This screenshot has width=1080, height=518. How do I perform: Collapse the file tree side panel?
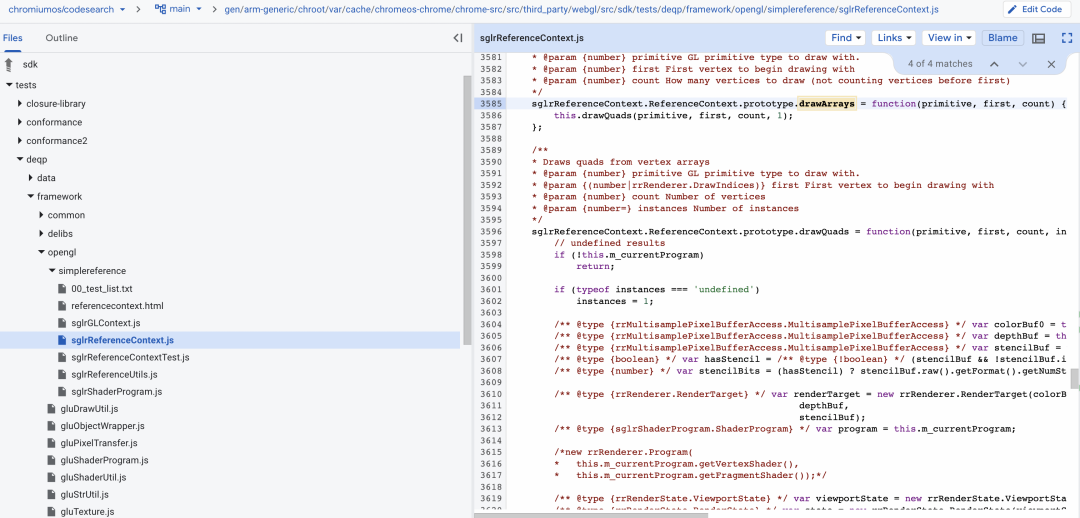(x=458, y=38)
